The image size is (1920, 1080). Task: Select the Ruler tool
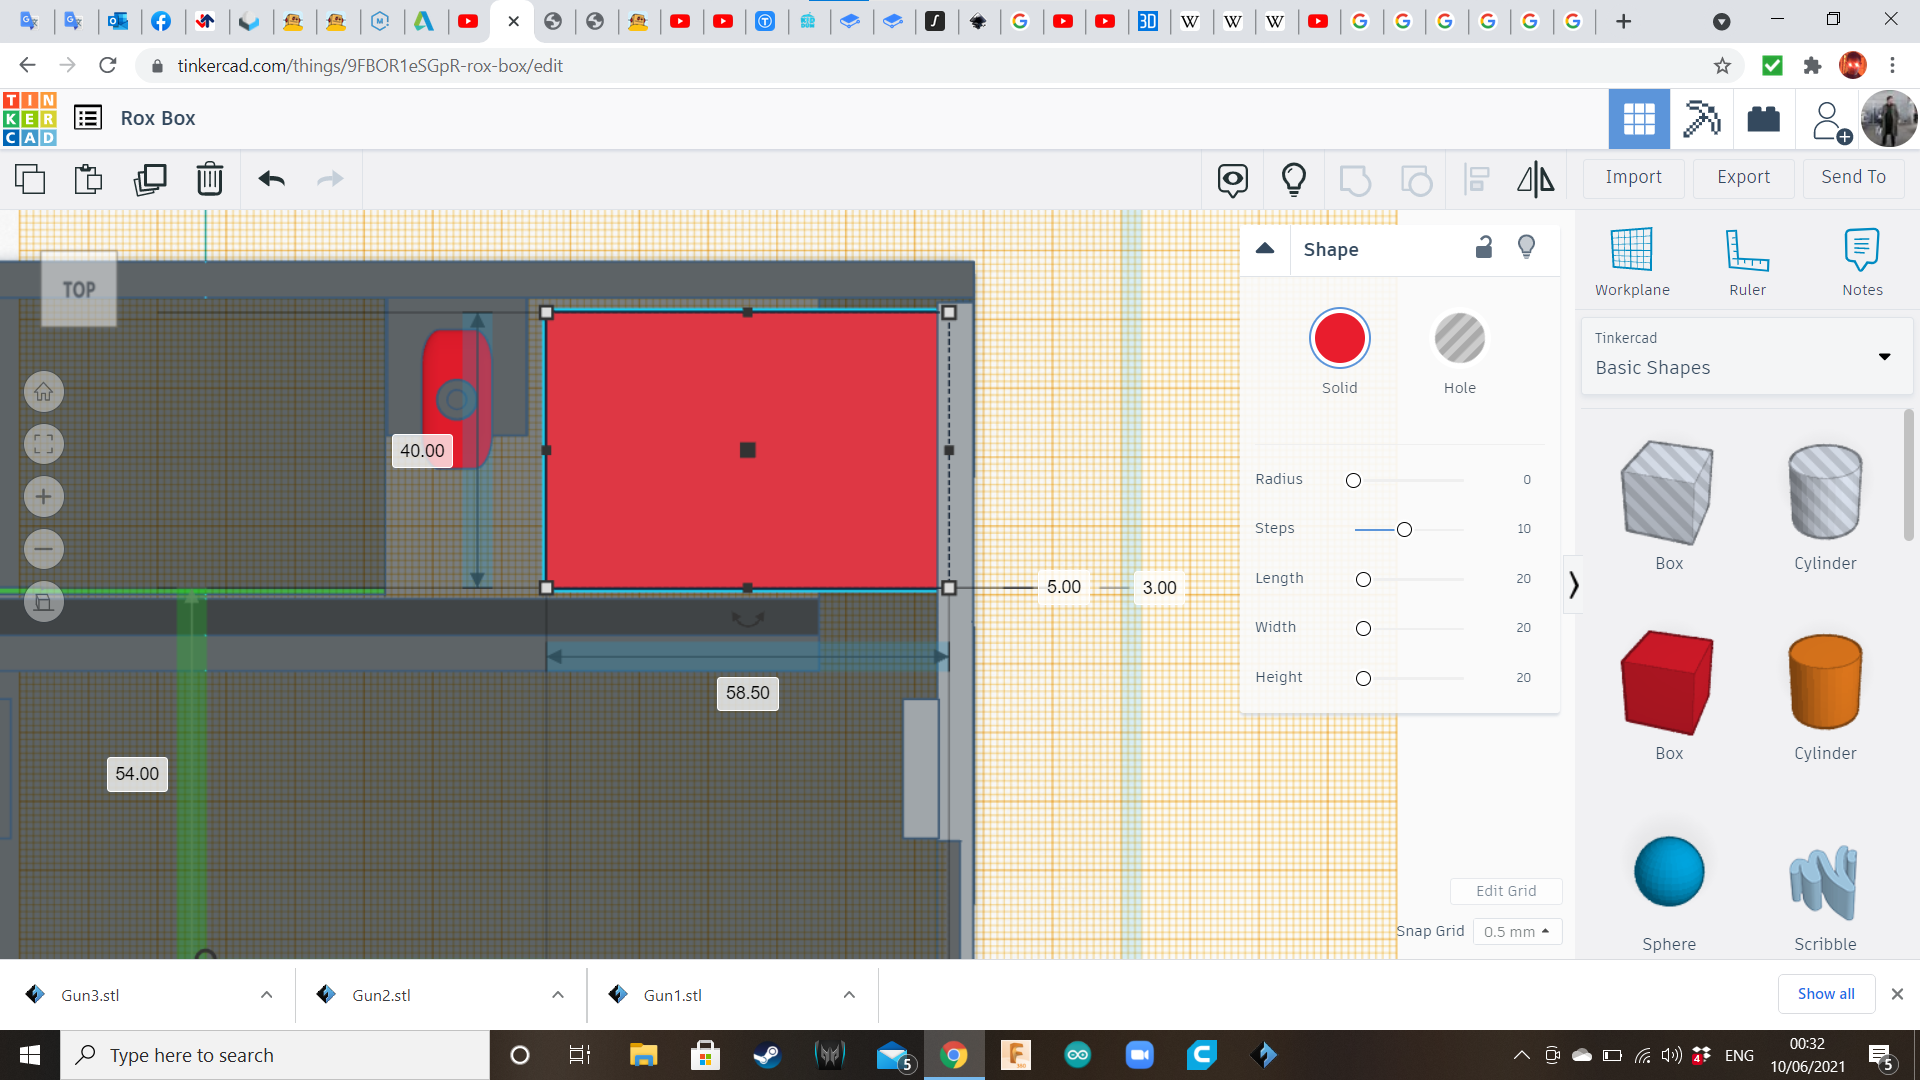point(1747,262)
